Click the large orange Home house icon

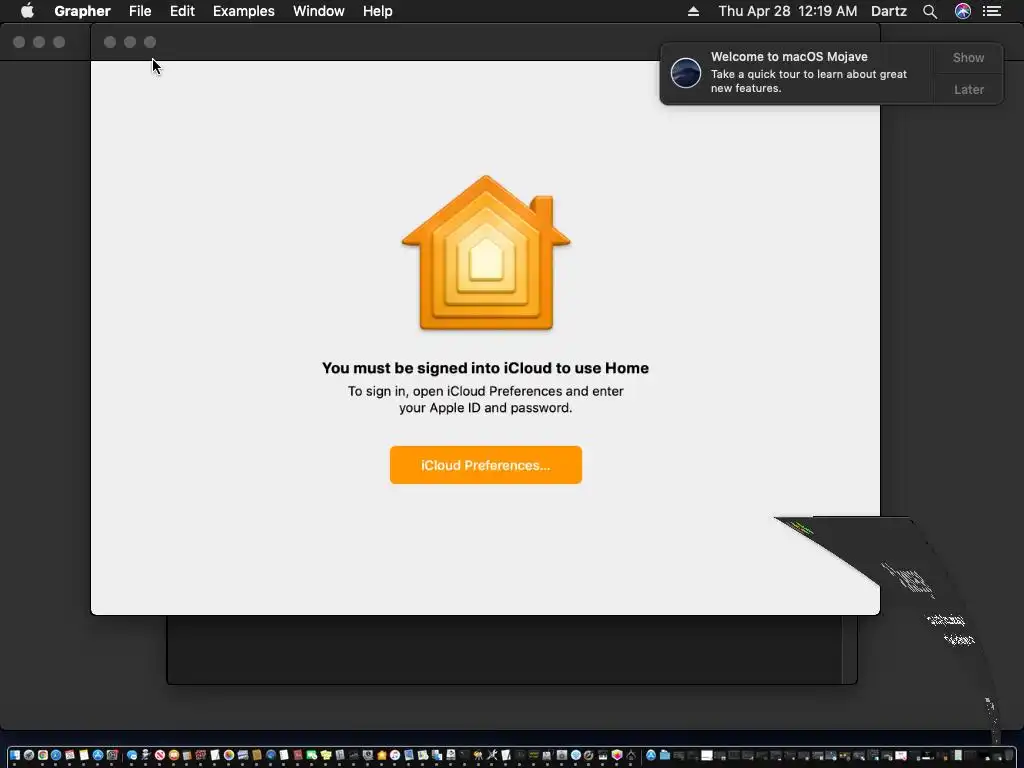coord(486,253)
